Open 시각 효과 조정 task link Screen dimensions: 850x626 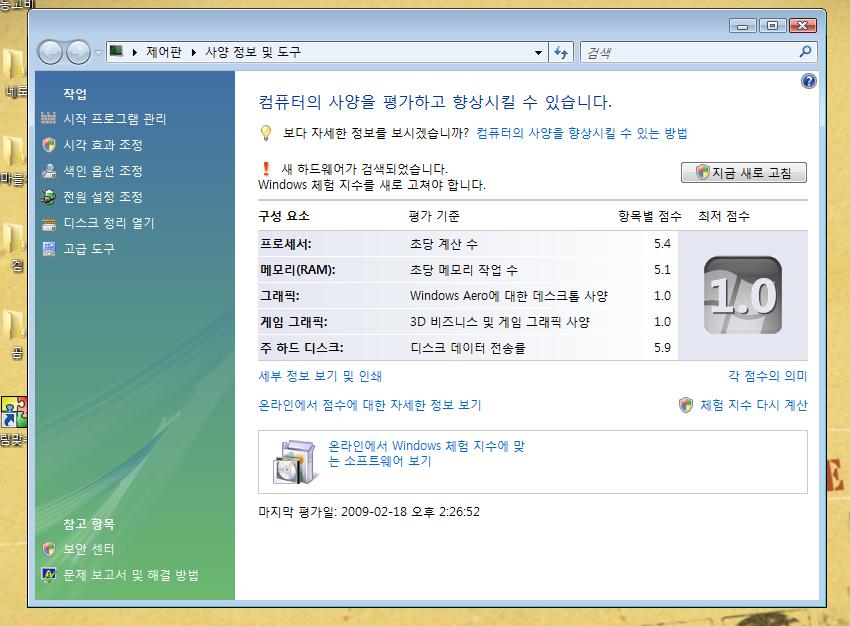click(103, 145)
